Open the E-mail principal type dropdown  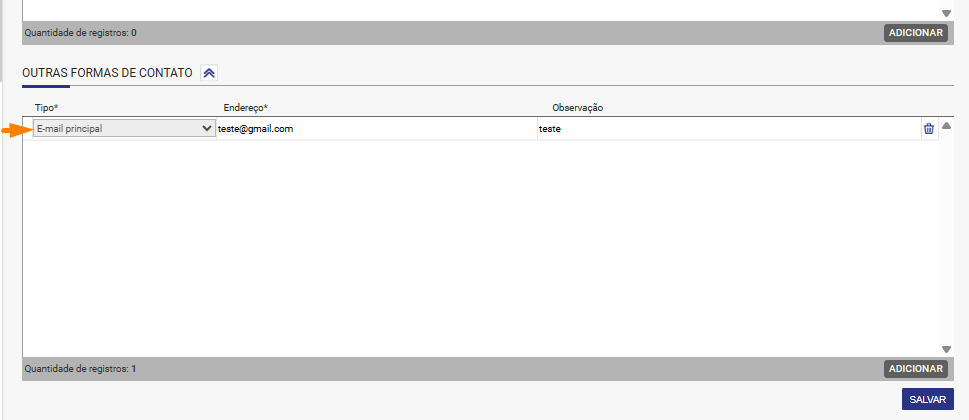click(x=124, y=128)
